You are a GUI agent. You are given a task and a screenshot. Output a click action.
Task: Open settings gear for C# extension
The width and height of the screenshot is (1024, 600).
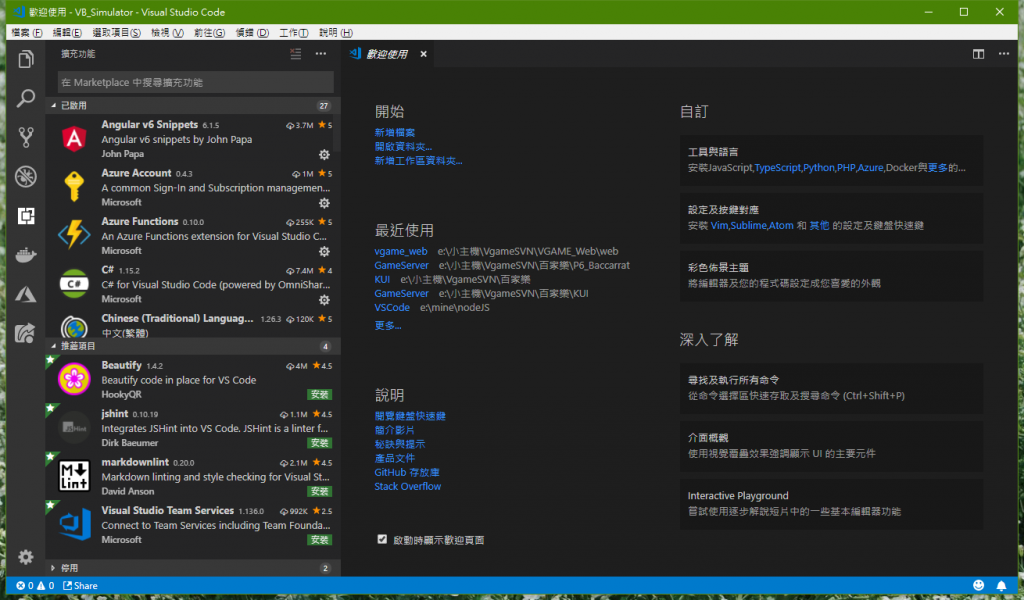(x=324, y=300)
